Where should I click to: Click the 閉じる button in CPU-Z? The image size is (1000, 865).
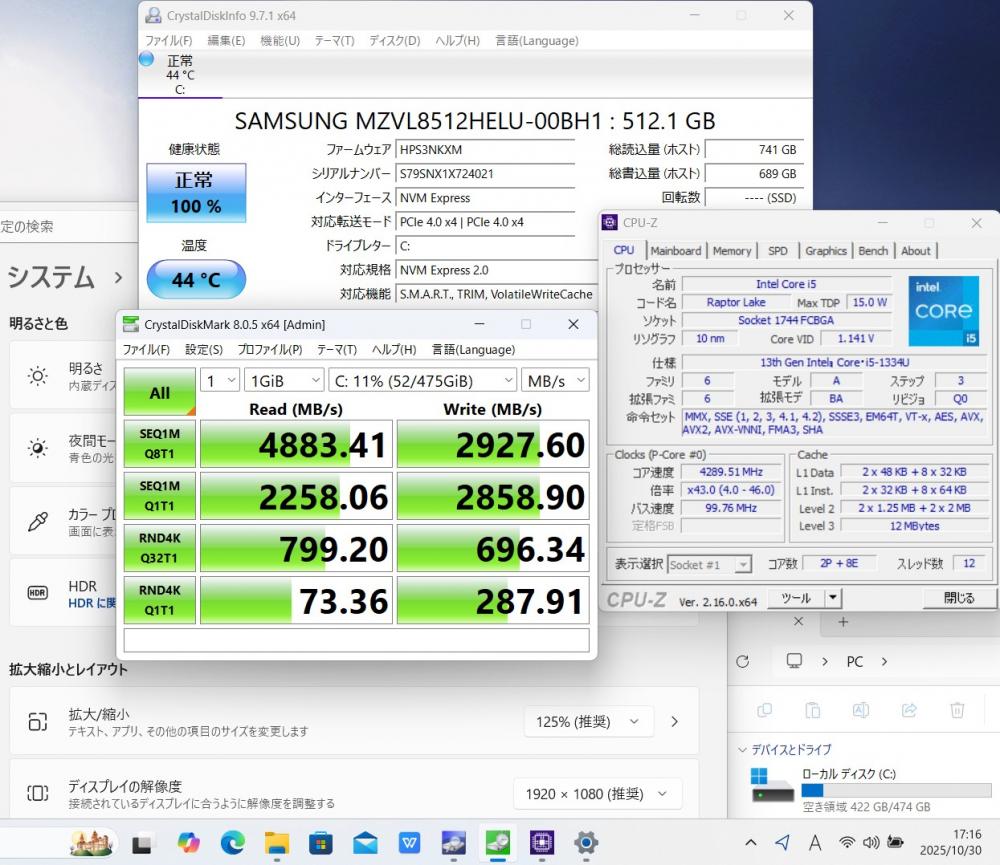(x=958, y=598)
